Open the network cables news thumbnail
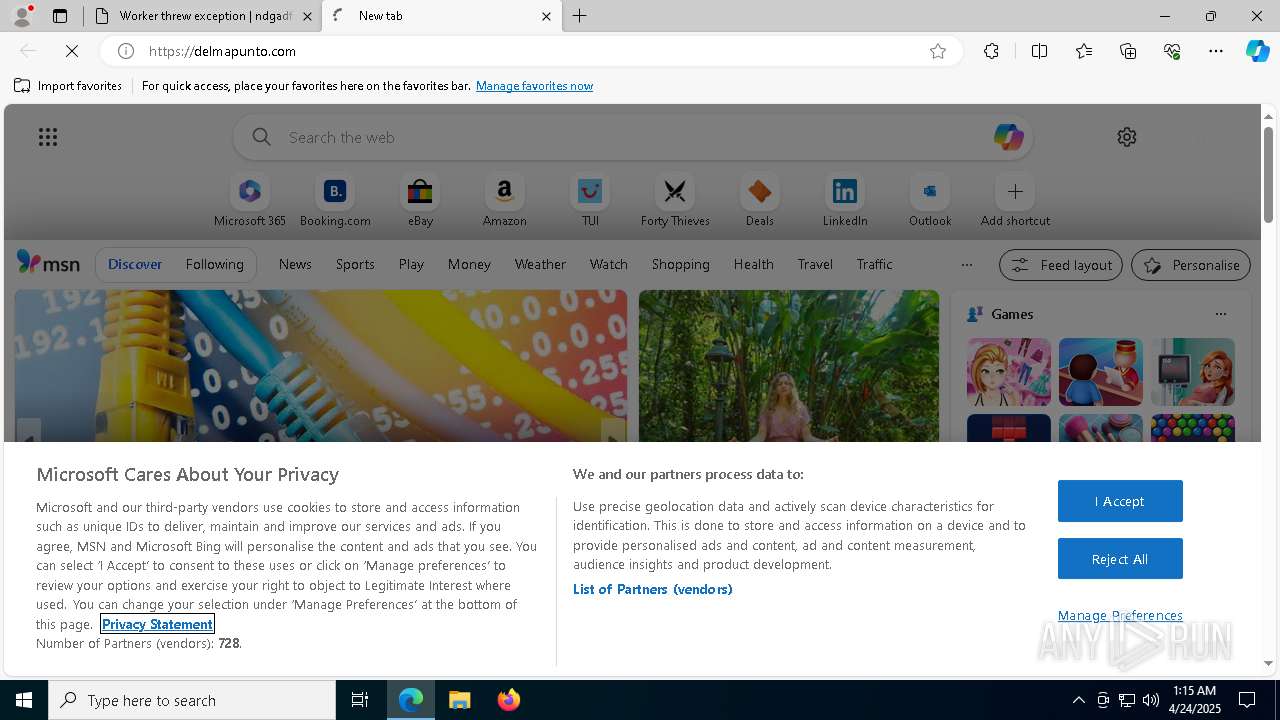The height and width of the screenshot is (720, 1280). click(320, 366)
